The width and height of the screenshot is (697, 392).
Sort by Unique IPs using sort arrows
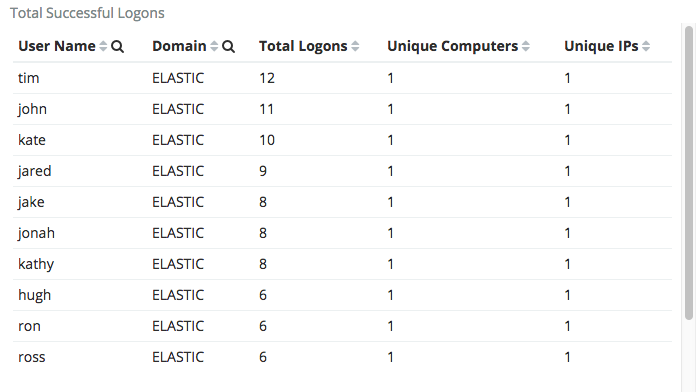646,46
